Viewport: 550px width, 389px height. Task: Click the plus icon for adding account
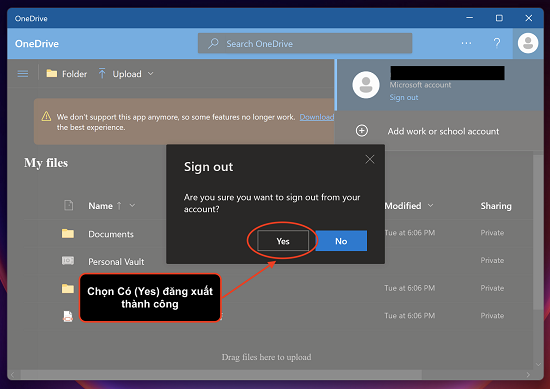(362, 131)
